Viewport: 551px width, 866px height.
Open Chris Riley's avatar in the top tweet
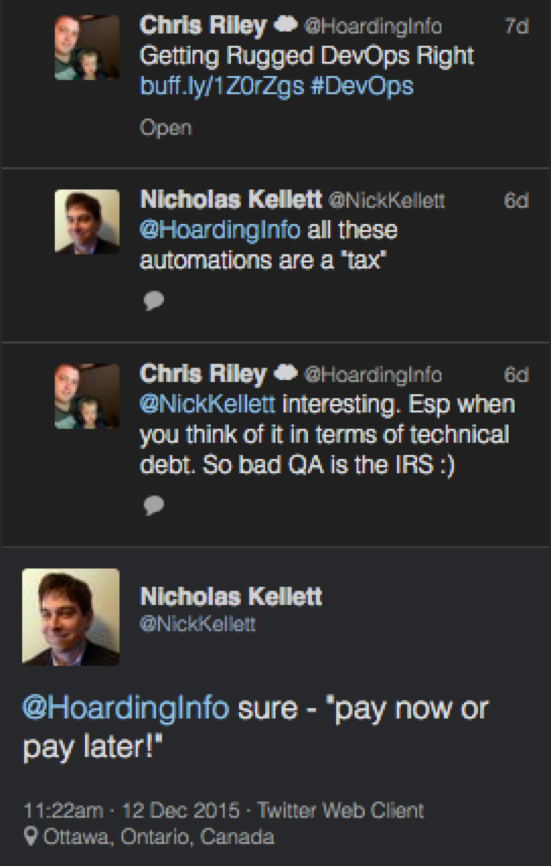click(87, 47)
